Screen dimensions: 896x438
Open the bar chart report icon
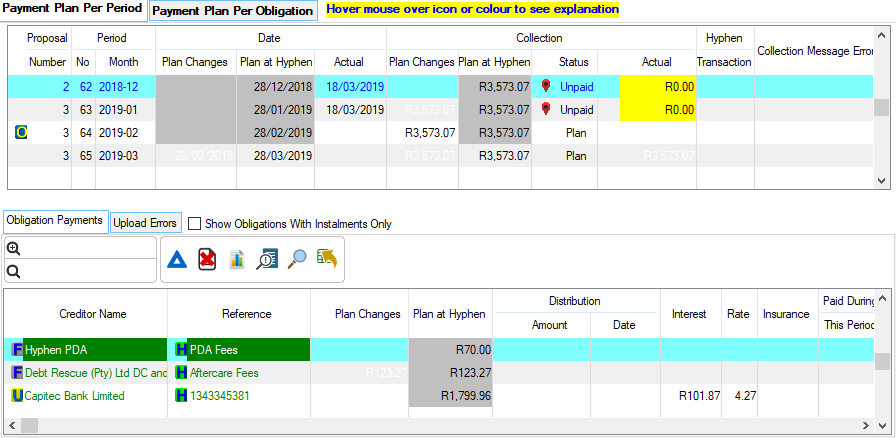coord(237,259)
